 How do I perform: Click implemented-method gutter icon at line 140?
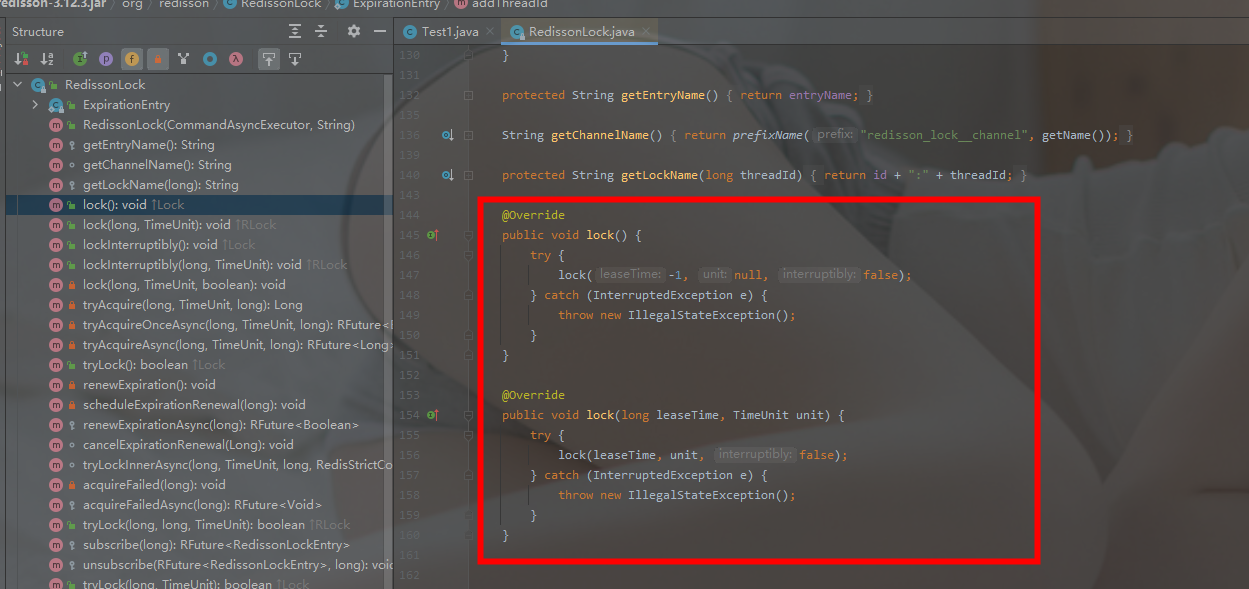[x=447, y=175]
